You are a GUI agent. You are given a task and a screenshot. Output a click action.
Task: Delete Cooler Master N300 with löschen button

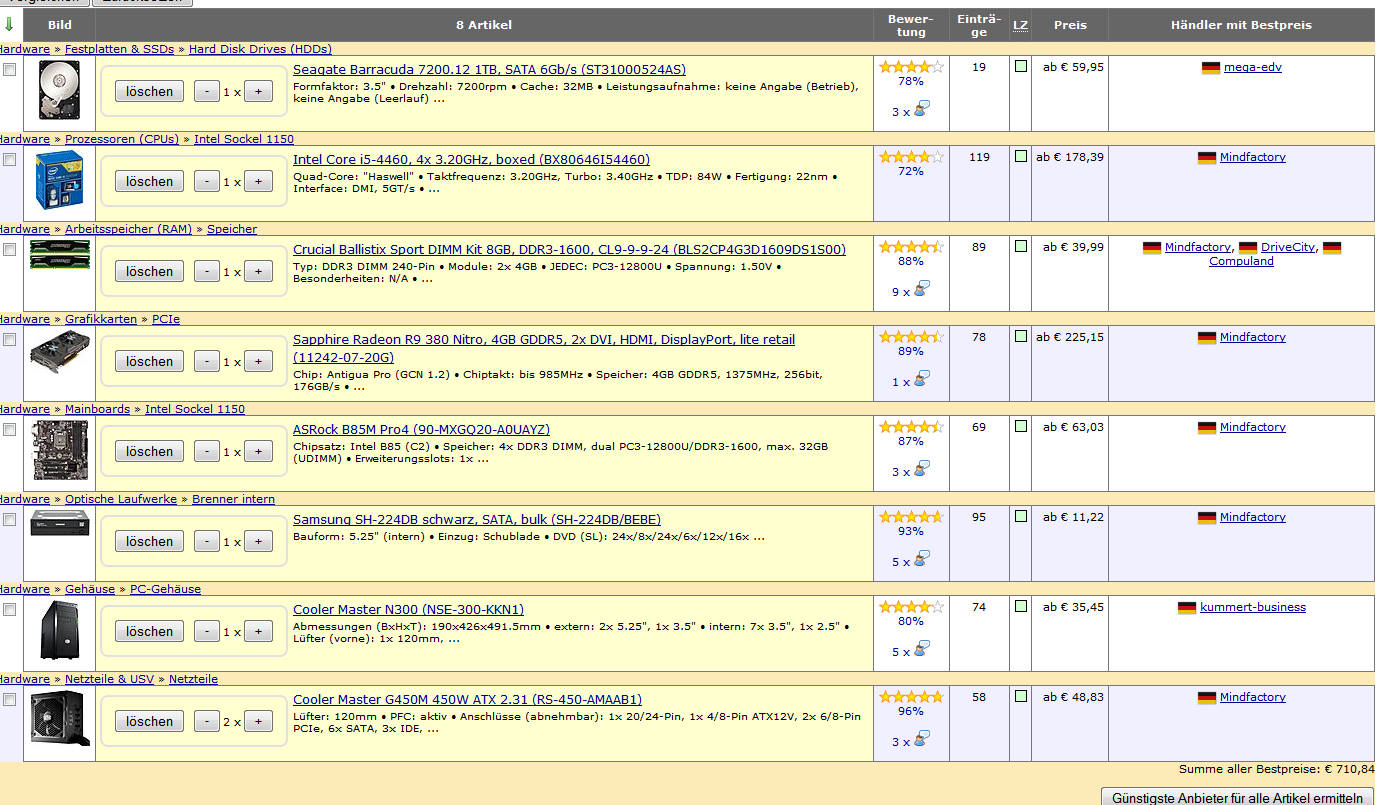(150, 631)
